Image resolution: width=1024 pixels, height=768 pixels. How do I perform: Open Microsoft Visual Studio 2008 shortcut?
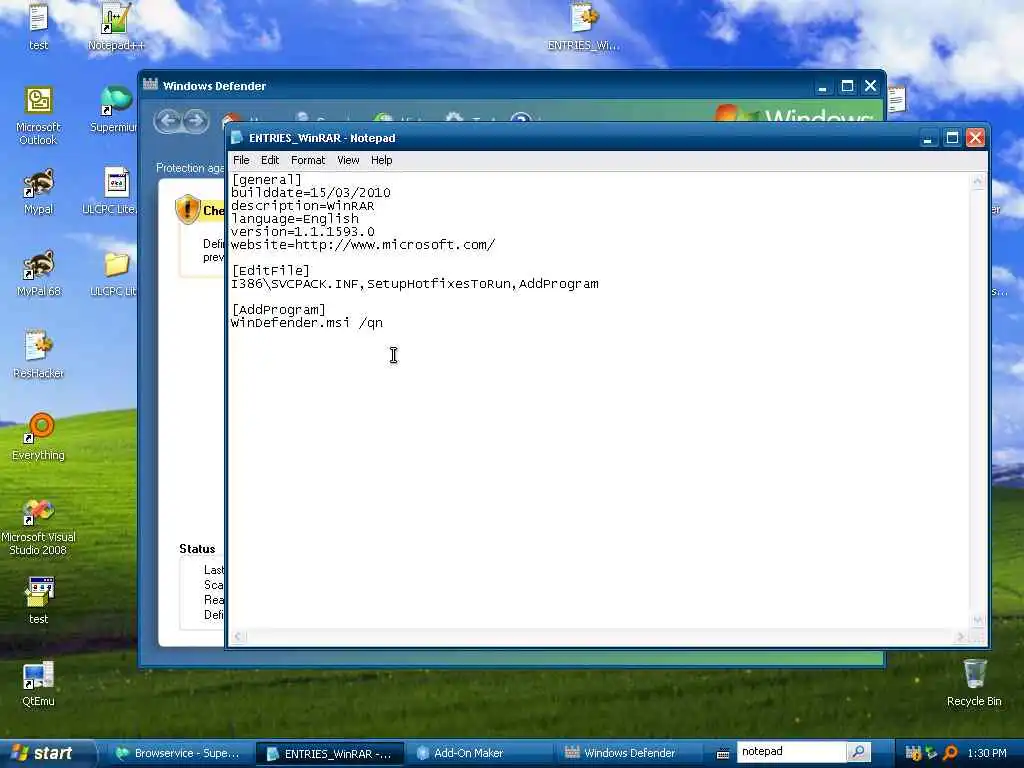tap(39, 527)
